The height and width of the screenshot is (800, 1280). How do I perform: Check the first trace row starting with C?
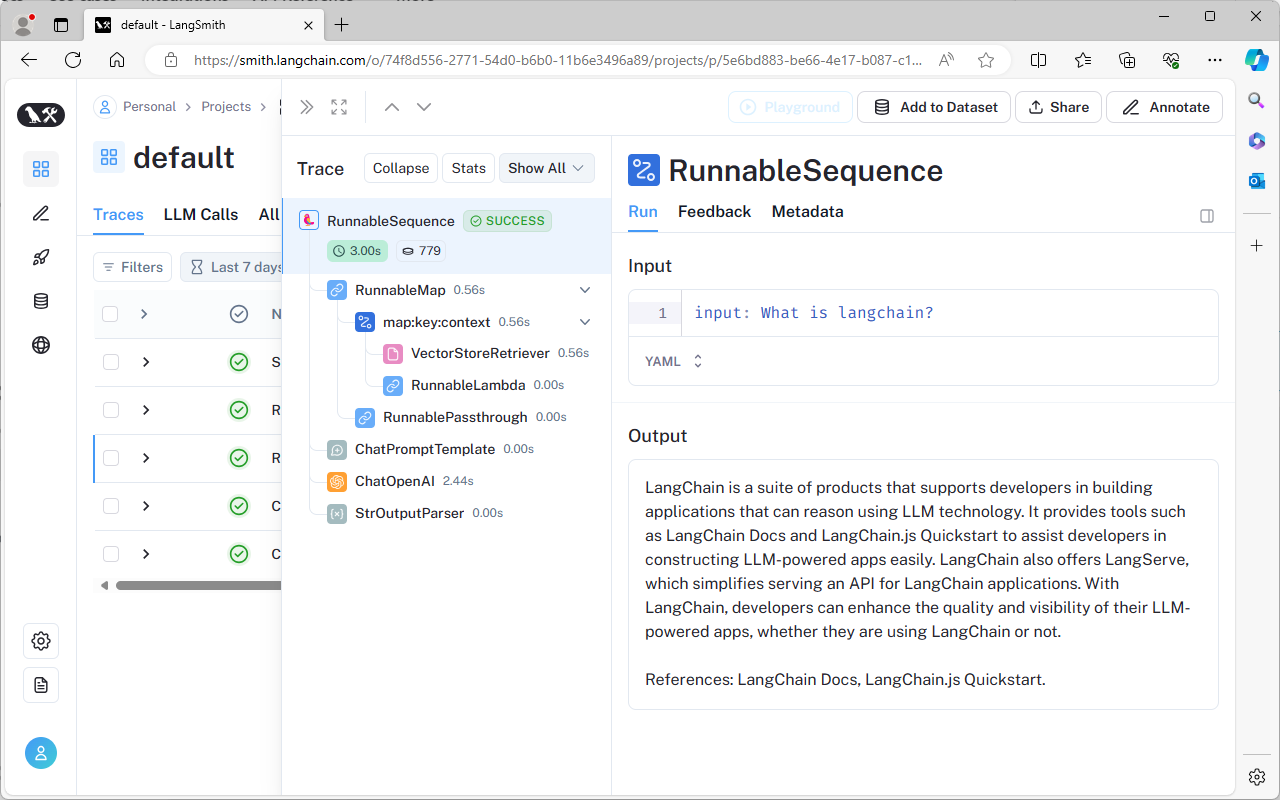(111, 506)
